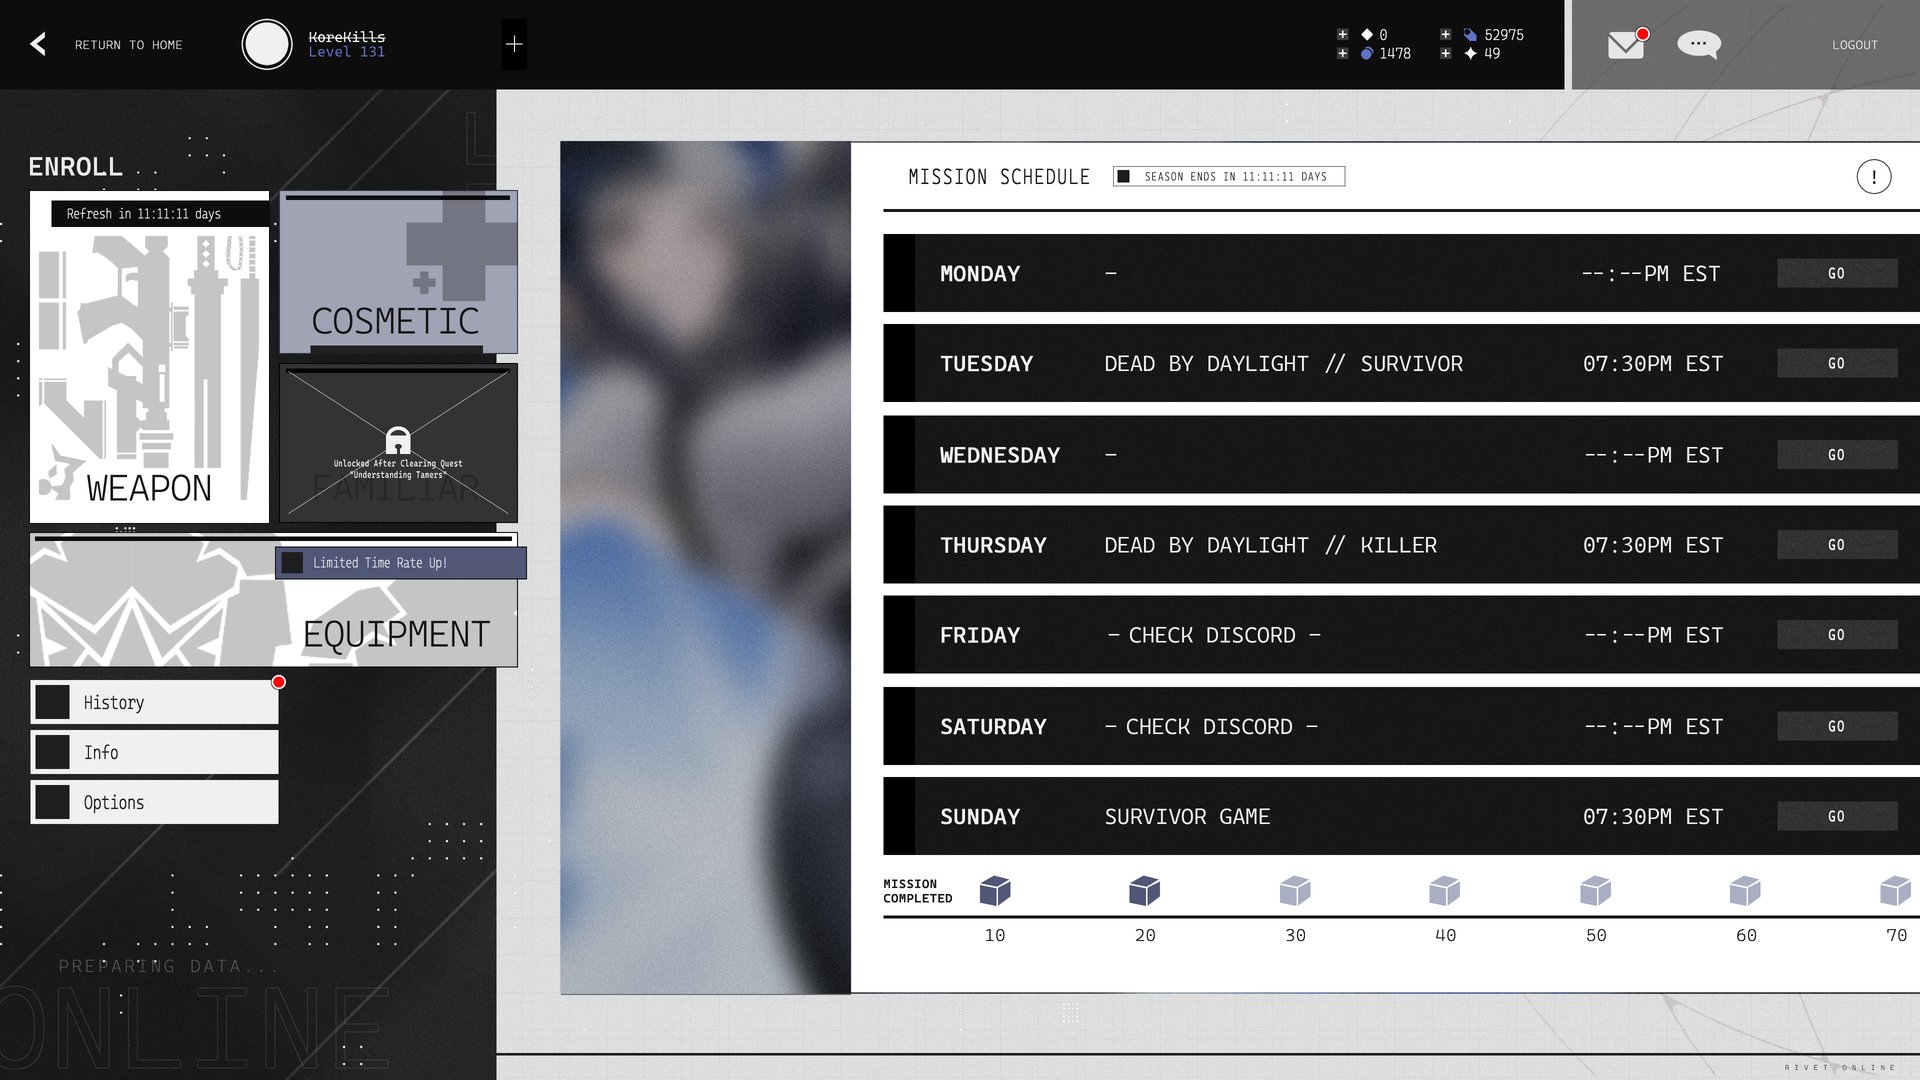Click GO on the Saturday row
Viewport: 1920px width, 1080px height.
(1837, 726)
